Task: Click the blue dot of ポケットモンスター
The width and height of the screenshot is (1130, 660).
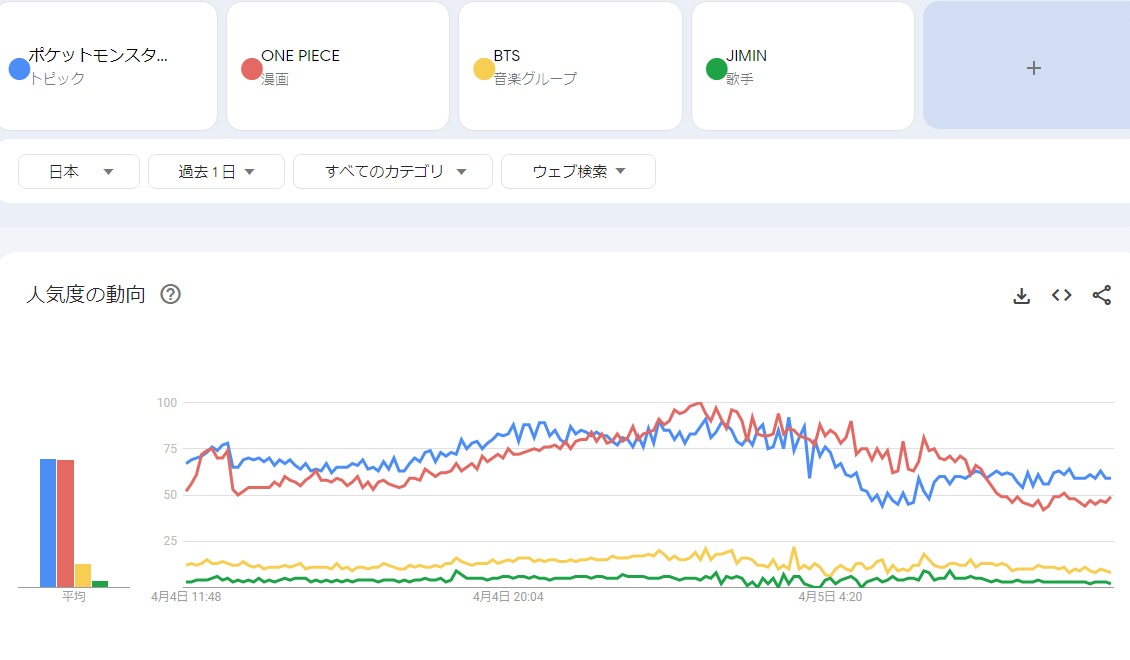Action: (x=18, y=69)
